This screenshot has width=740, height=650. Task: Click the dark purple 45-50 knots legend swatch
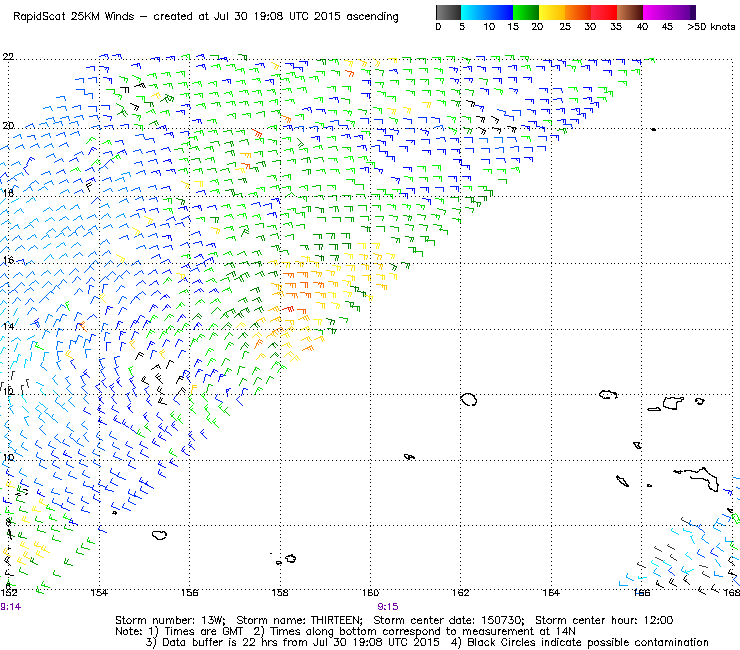click(682, 12)
